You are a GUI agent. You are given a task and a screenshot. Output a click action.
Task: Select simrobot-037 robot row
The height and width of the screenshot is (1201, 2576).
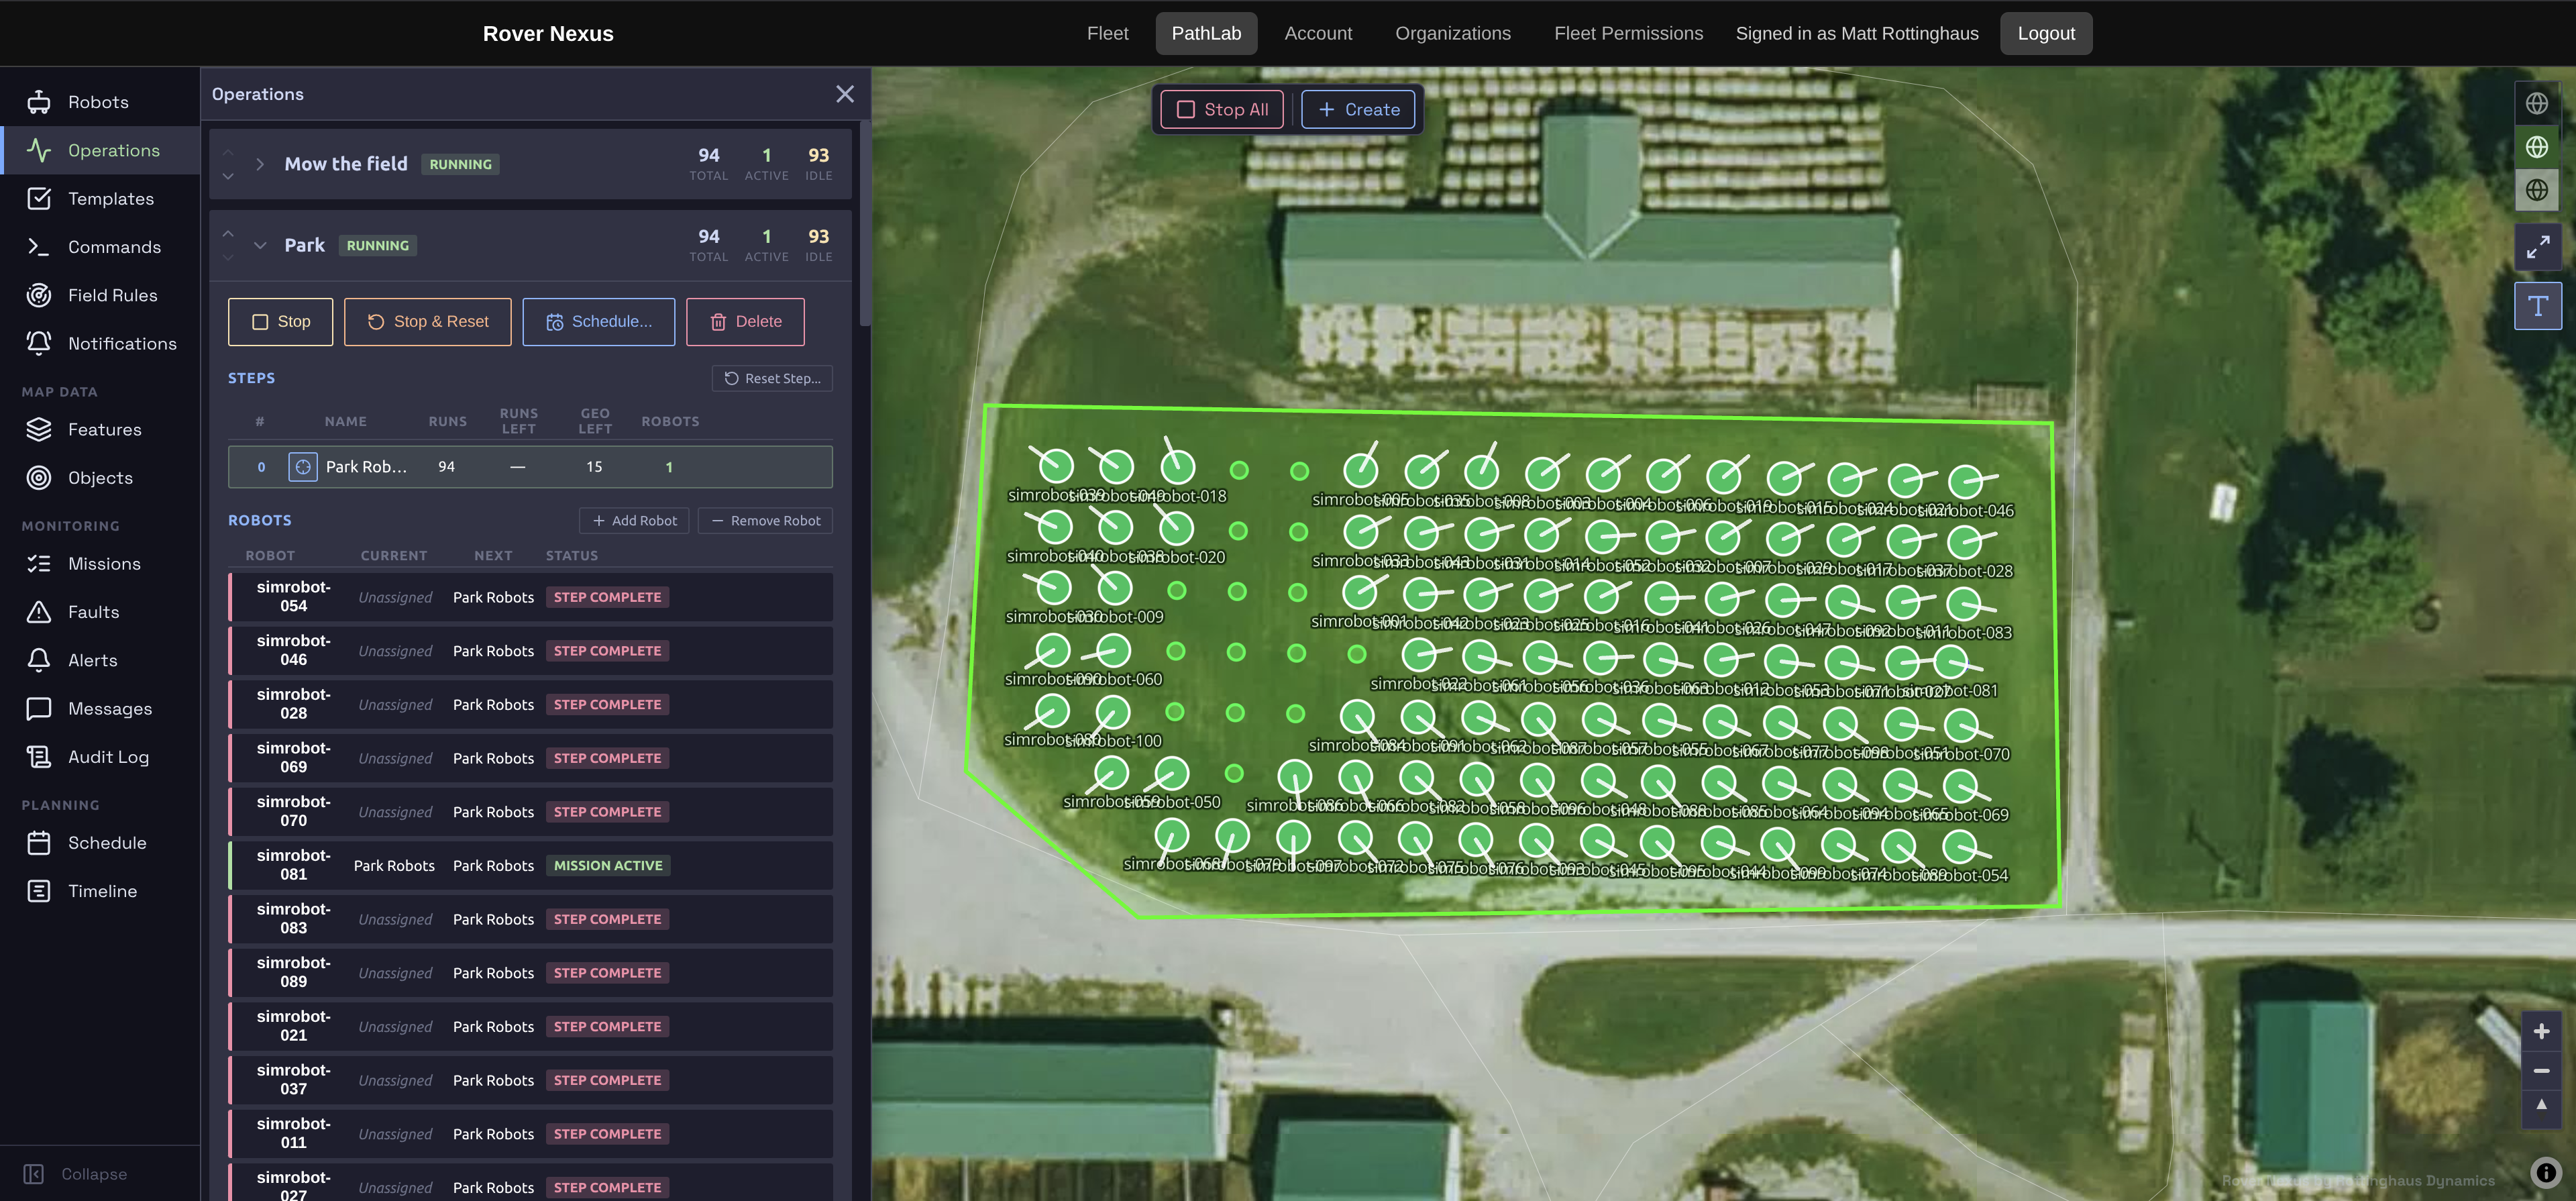pos(530,1080)
